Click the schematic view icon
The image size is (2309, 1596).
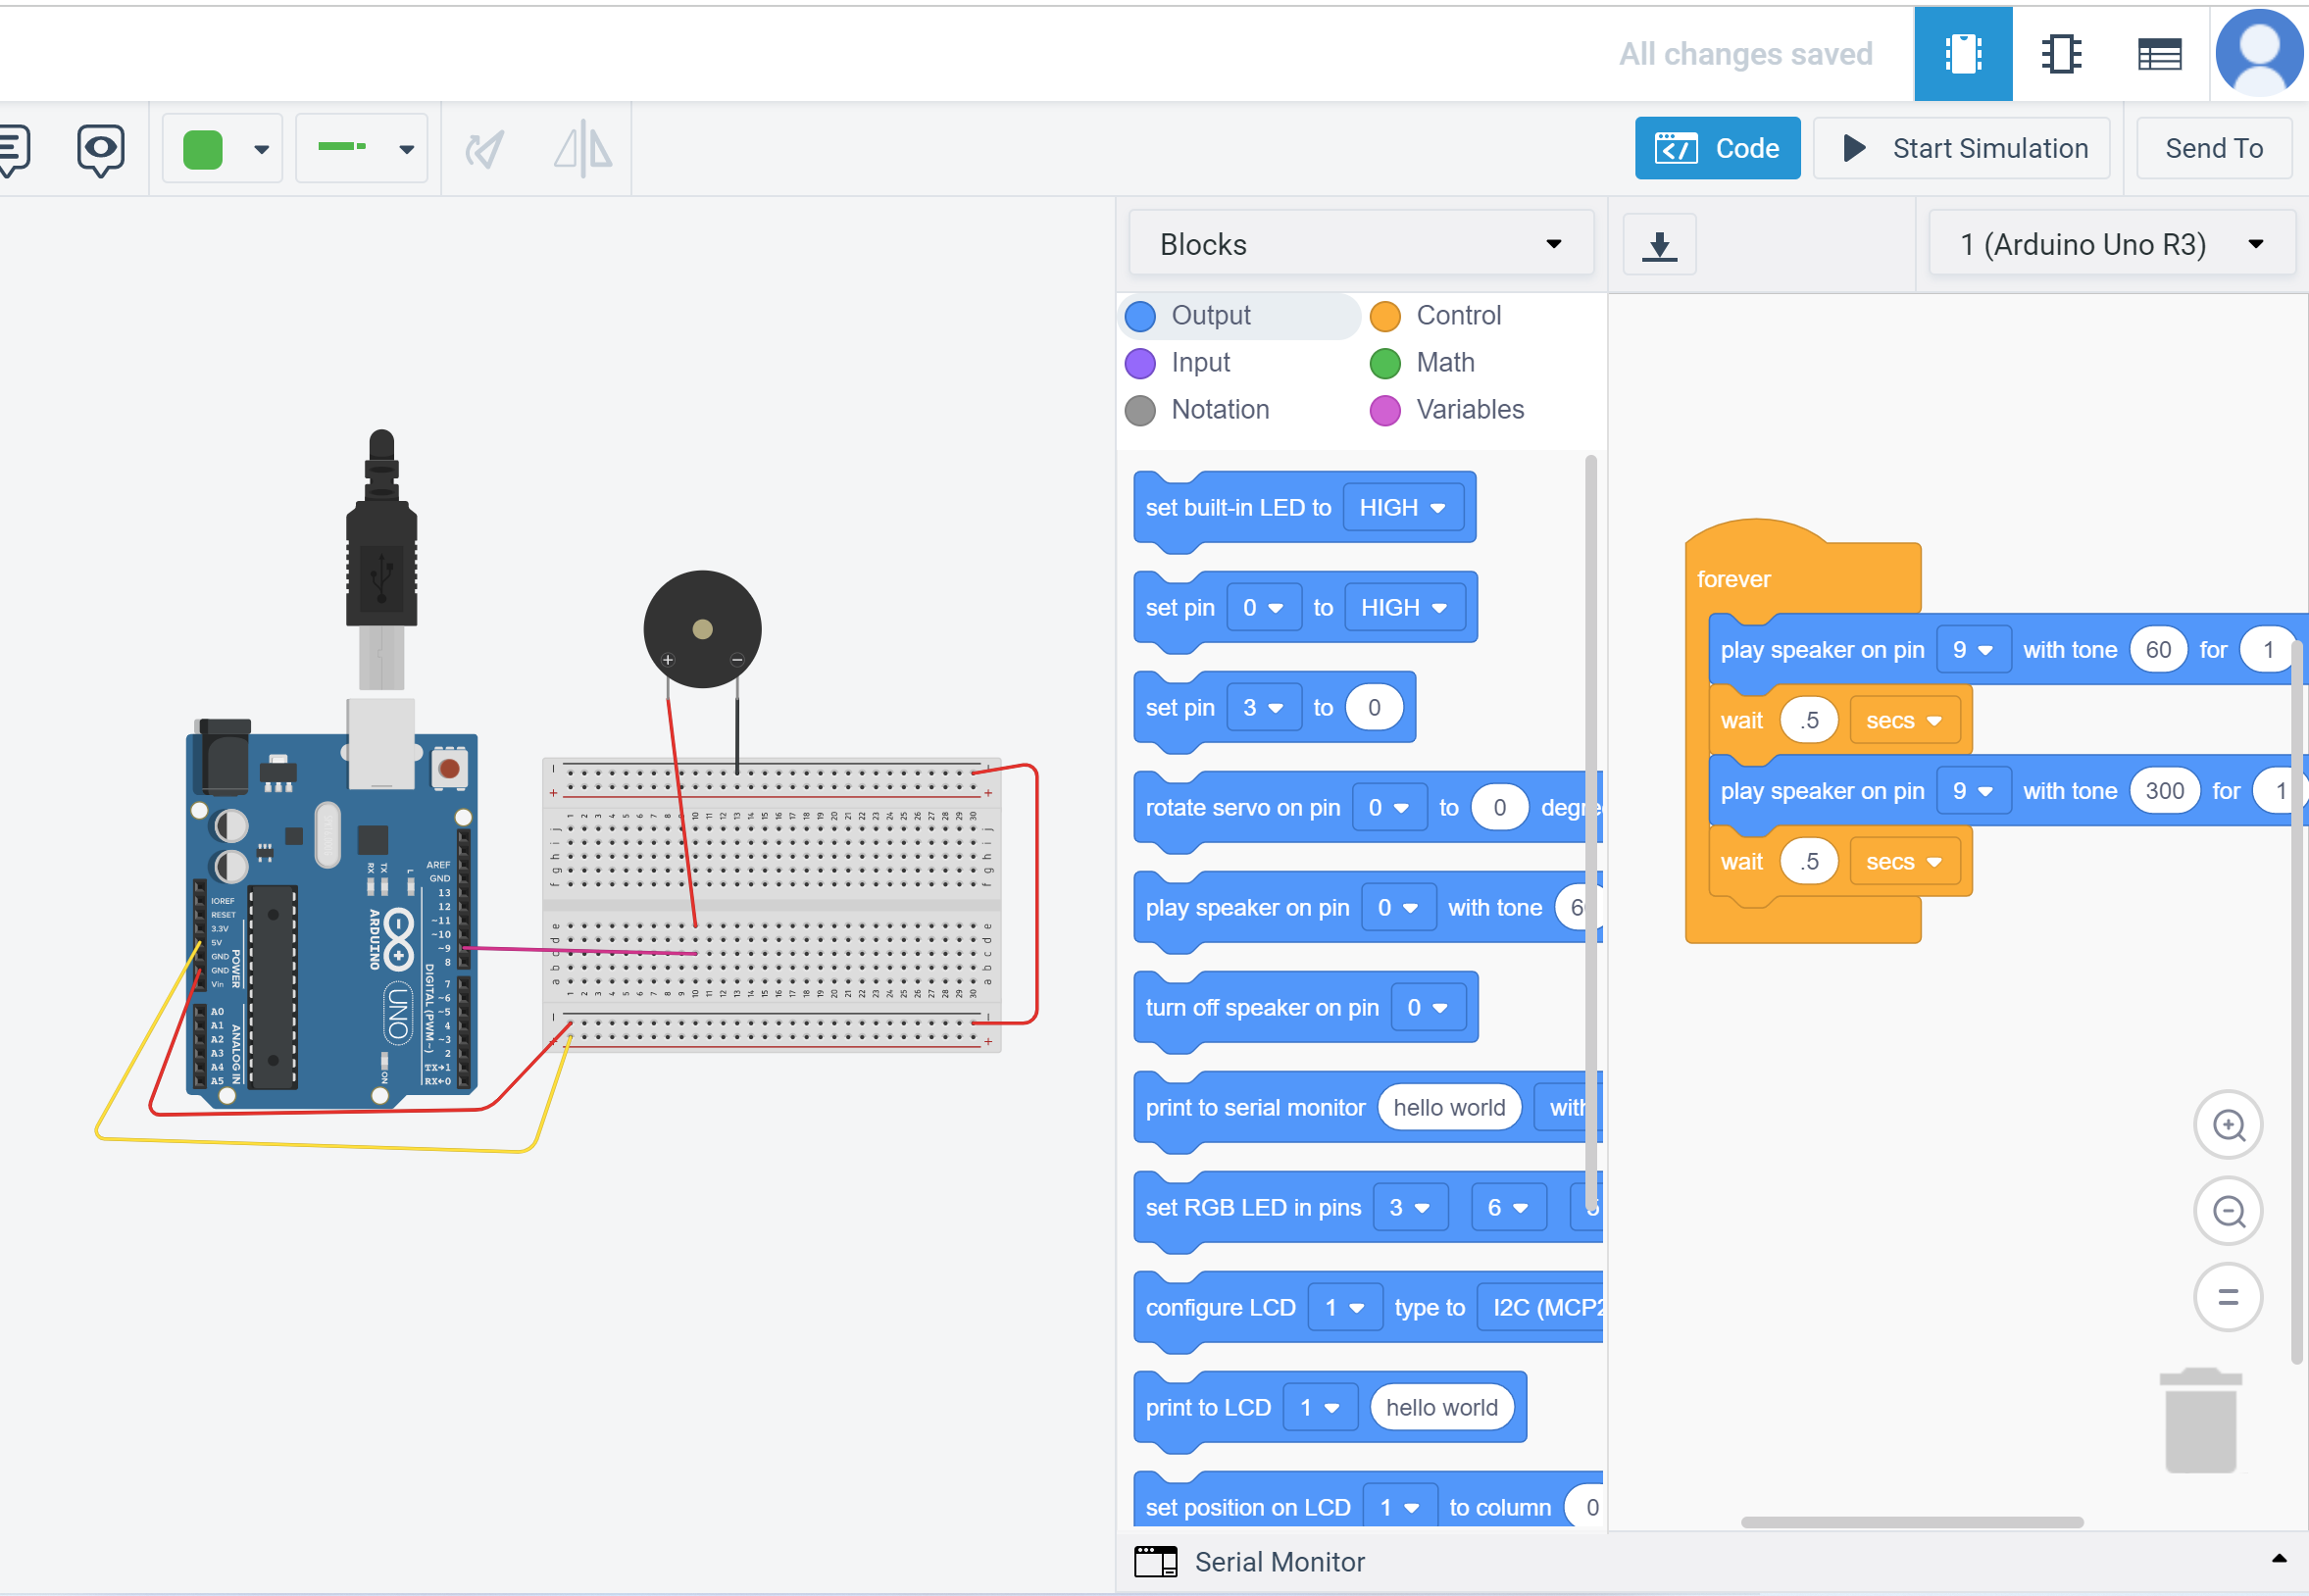(x=2062, y=49)
